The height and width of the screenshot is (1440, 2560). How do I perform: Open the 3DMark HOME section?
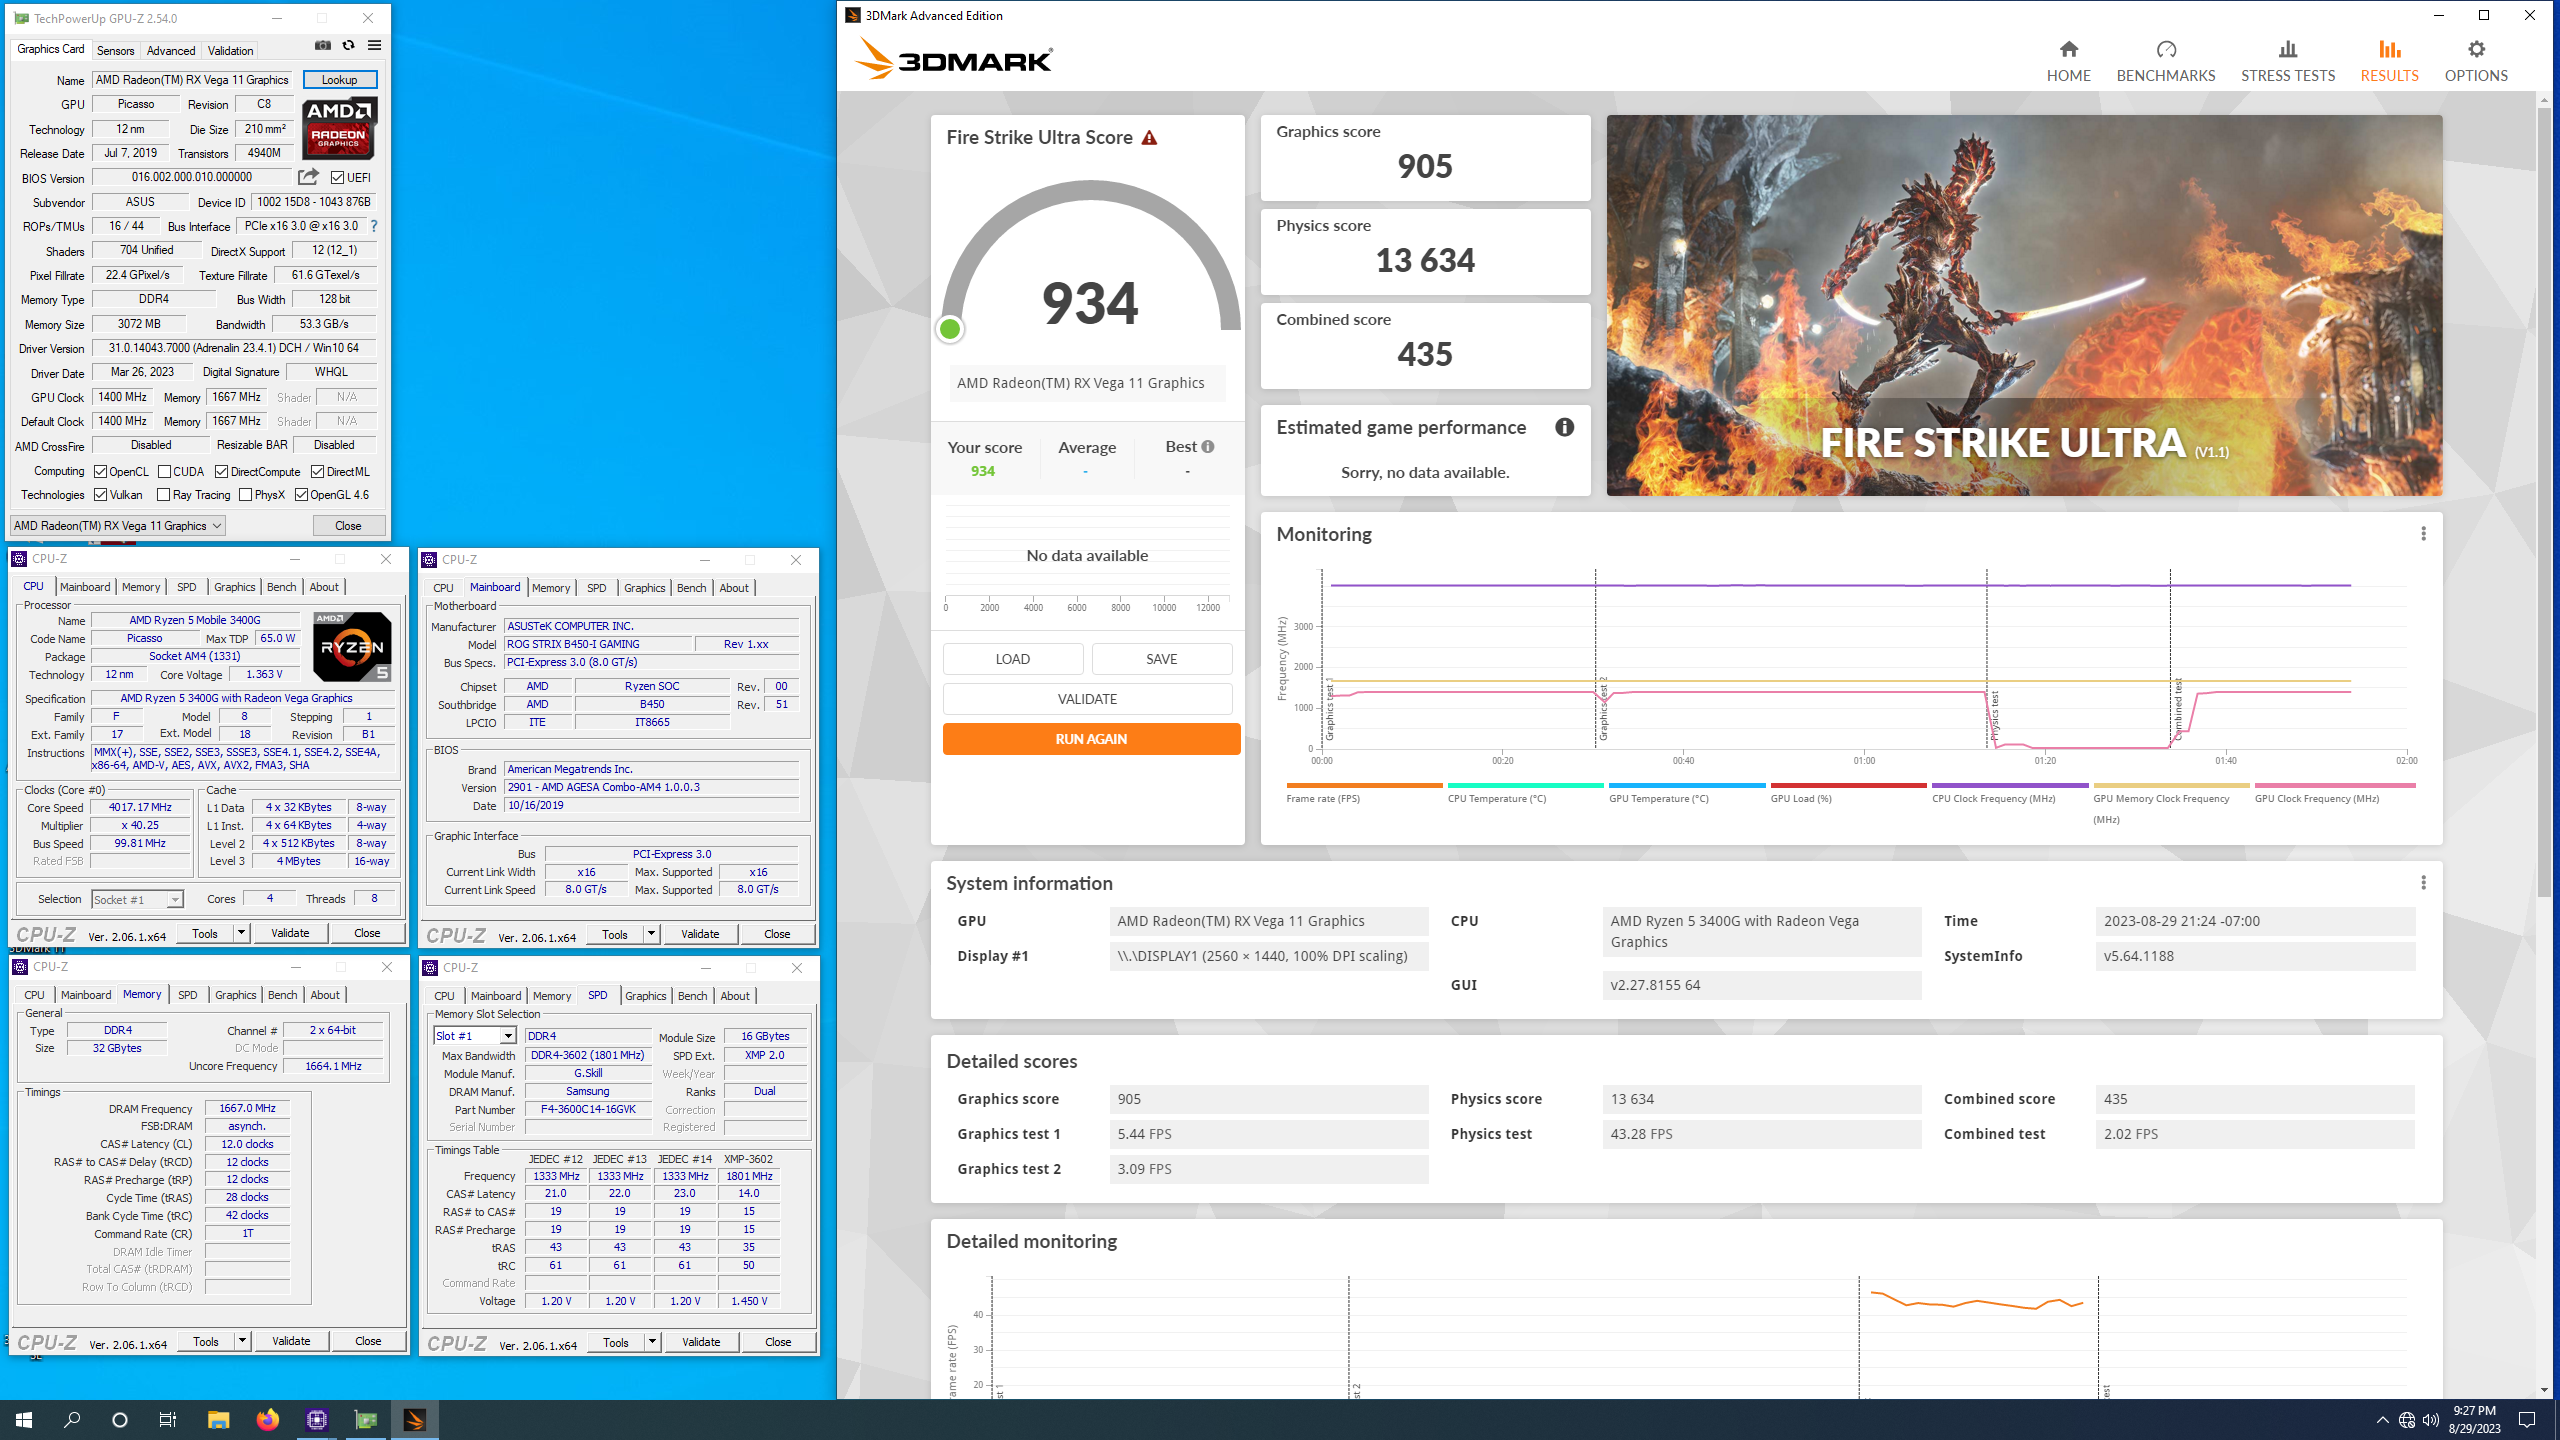click(2068, 61)
